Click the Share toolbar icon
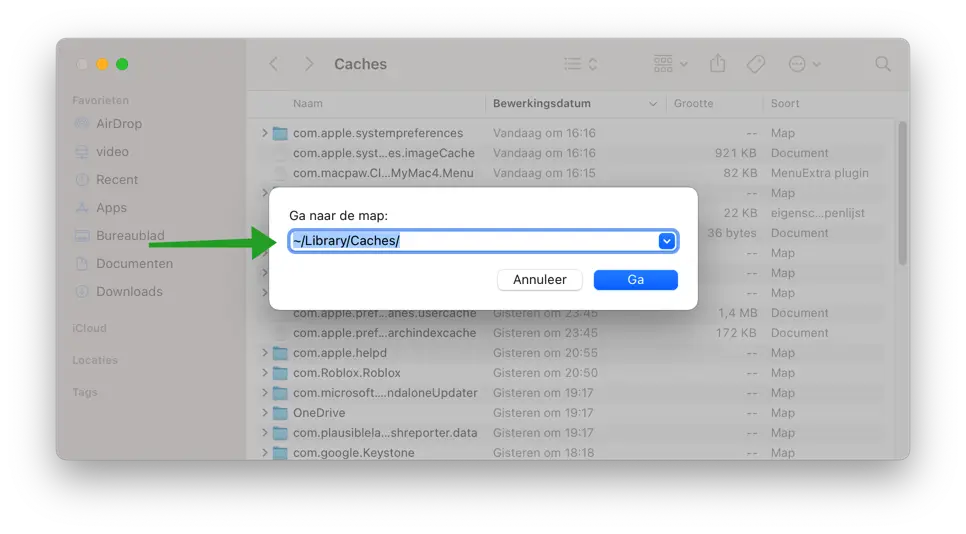Screen dimensions: 966x534 click(718, 63)
